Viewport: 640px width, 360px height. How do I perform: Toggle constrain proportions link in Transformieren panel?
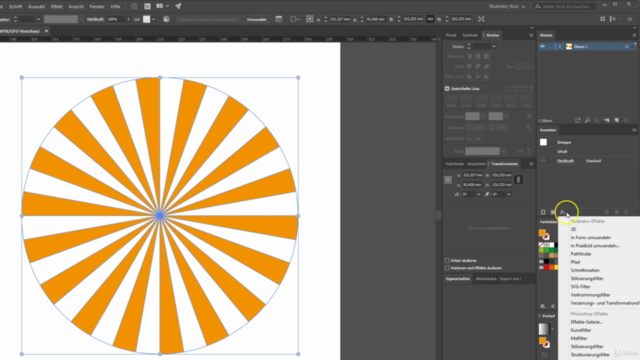[x=518, y=180]
